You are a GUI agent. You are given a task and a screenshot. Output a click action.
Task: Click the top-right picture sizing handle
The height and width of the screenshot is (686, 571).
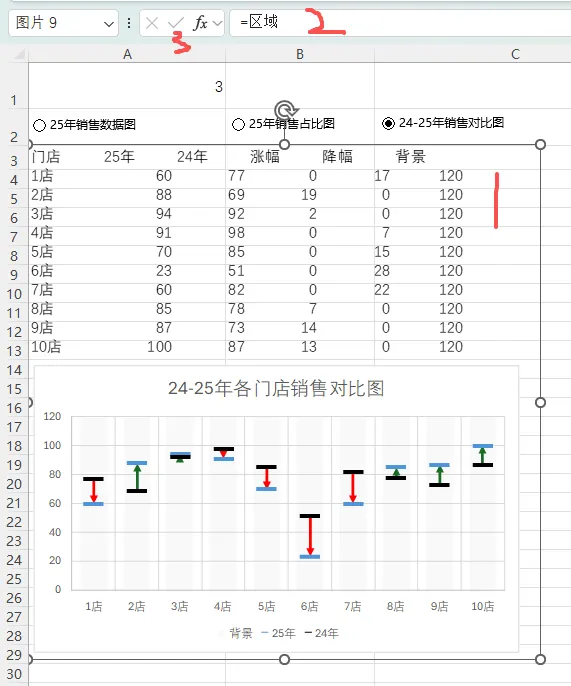[x=540, y=145]
